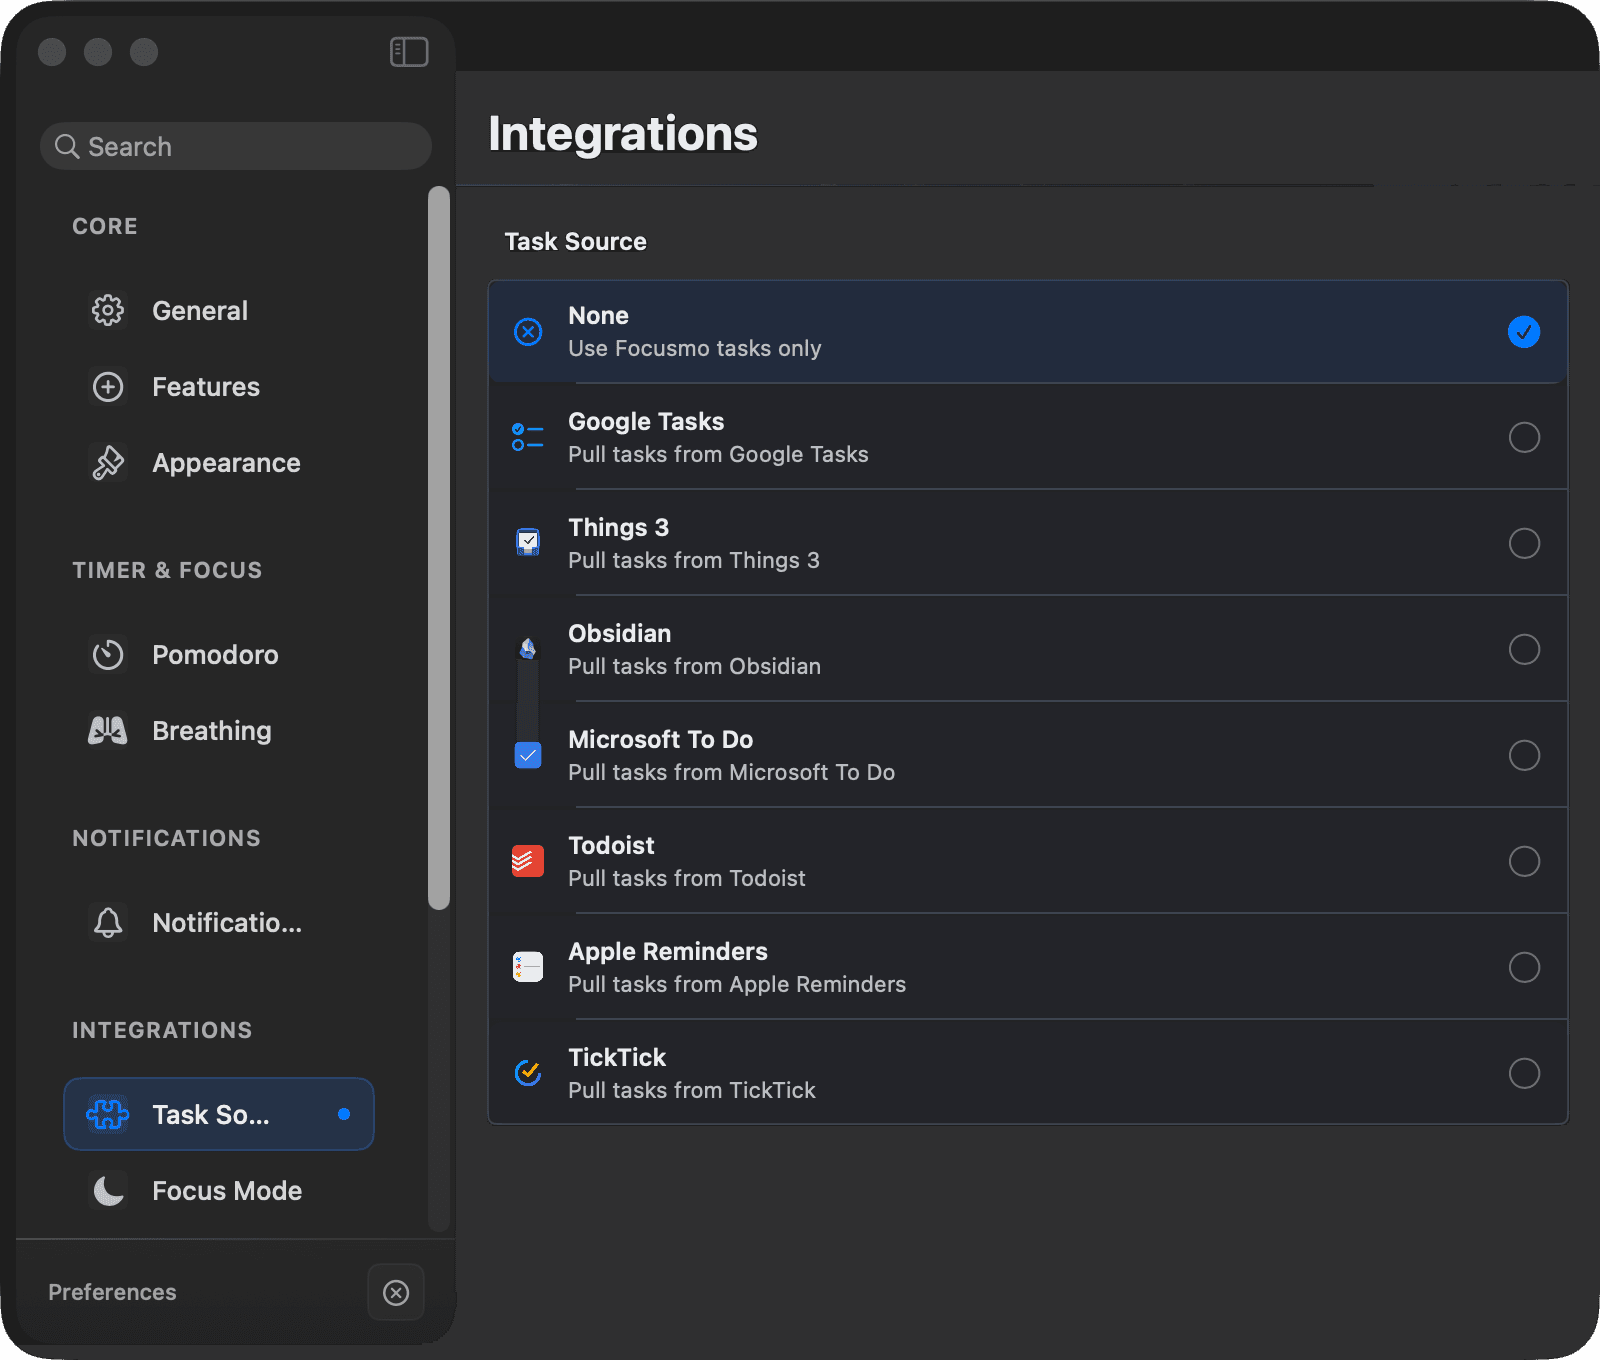The image size is (1600, 1360).
Task: Click the Appearance paintbrush icon
Action: click(x=108, y=463)
